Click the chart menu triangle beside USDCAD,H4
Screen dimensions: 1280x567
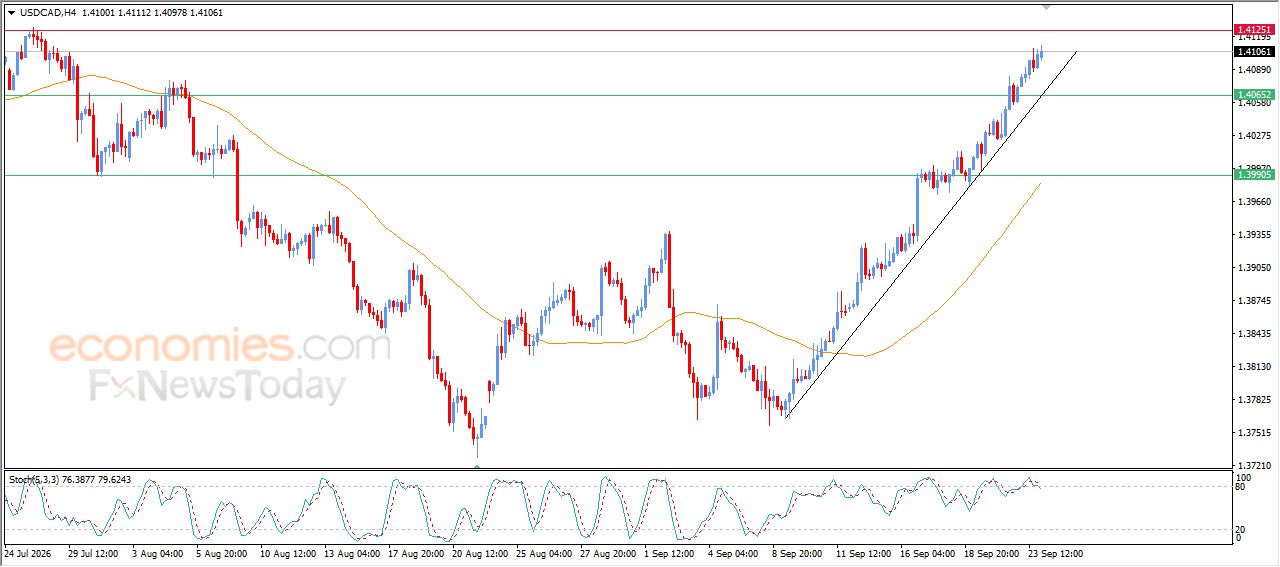coord(11,12)
